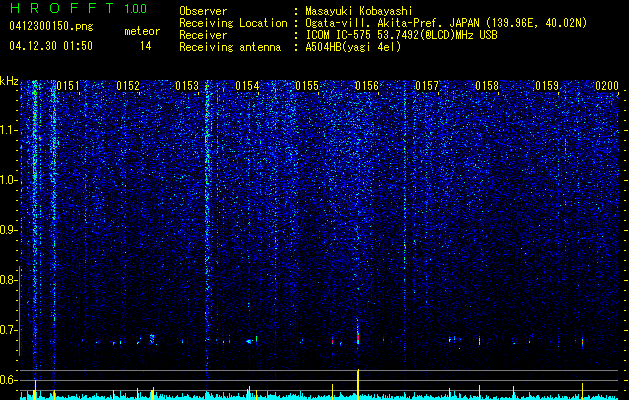
Task: Click the 0.7 frequency axis label
Action: tap(8, 330)
